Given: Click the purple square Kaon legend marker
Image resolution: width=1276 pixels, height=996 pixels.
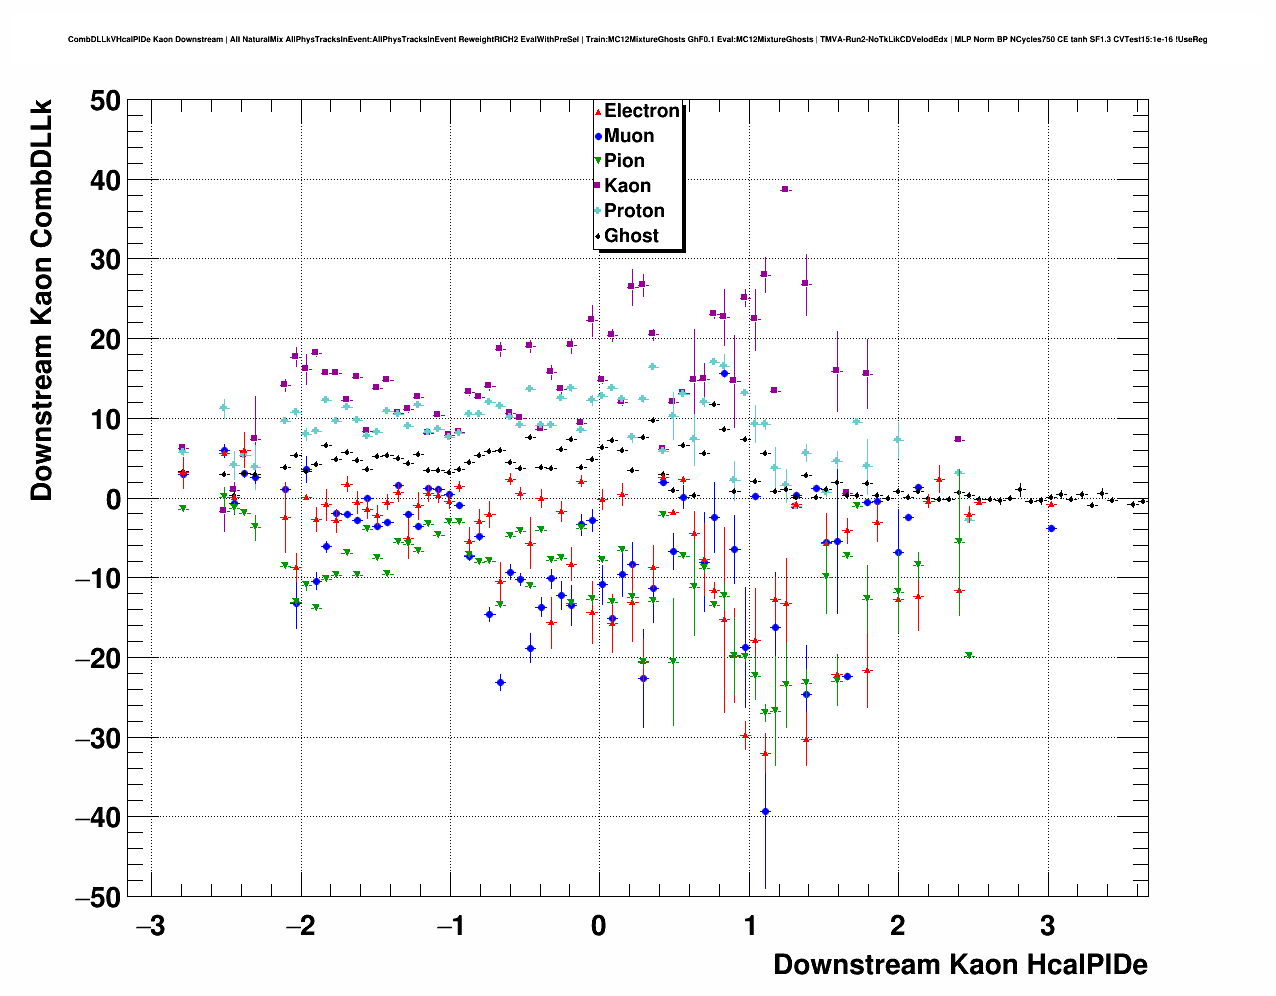Looking at the screenshot, I should [x=598, y=186].
